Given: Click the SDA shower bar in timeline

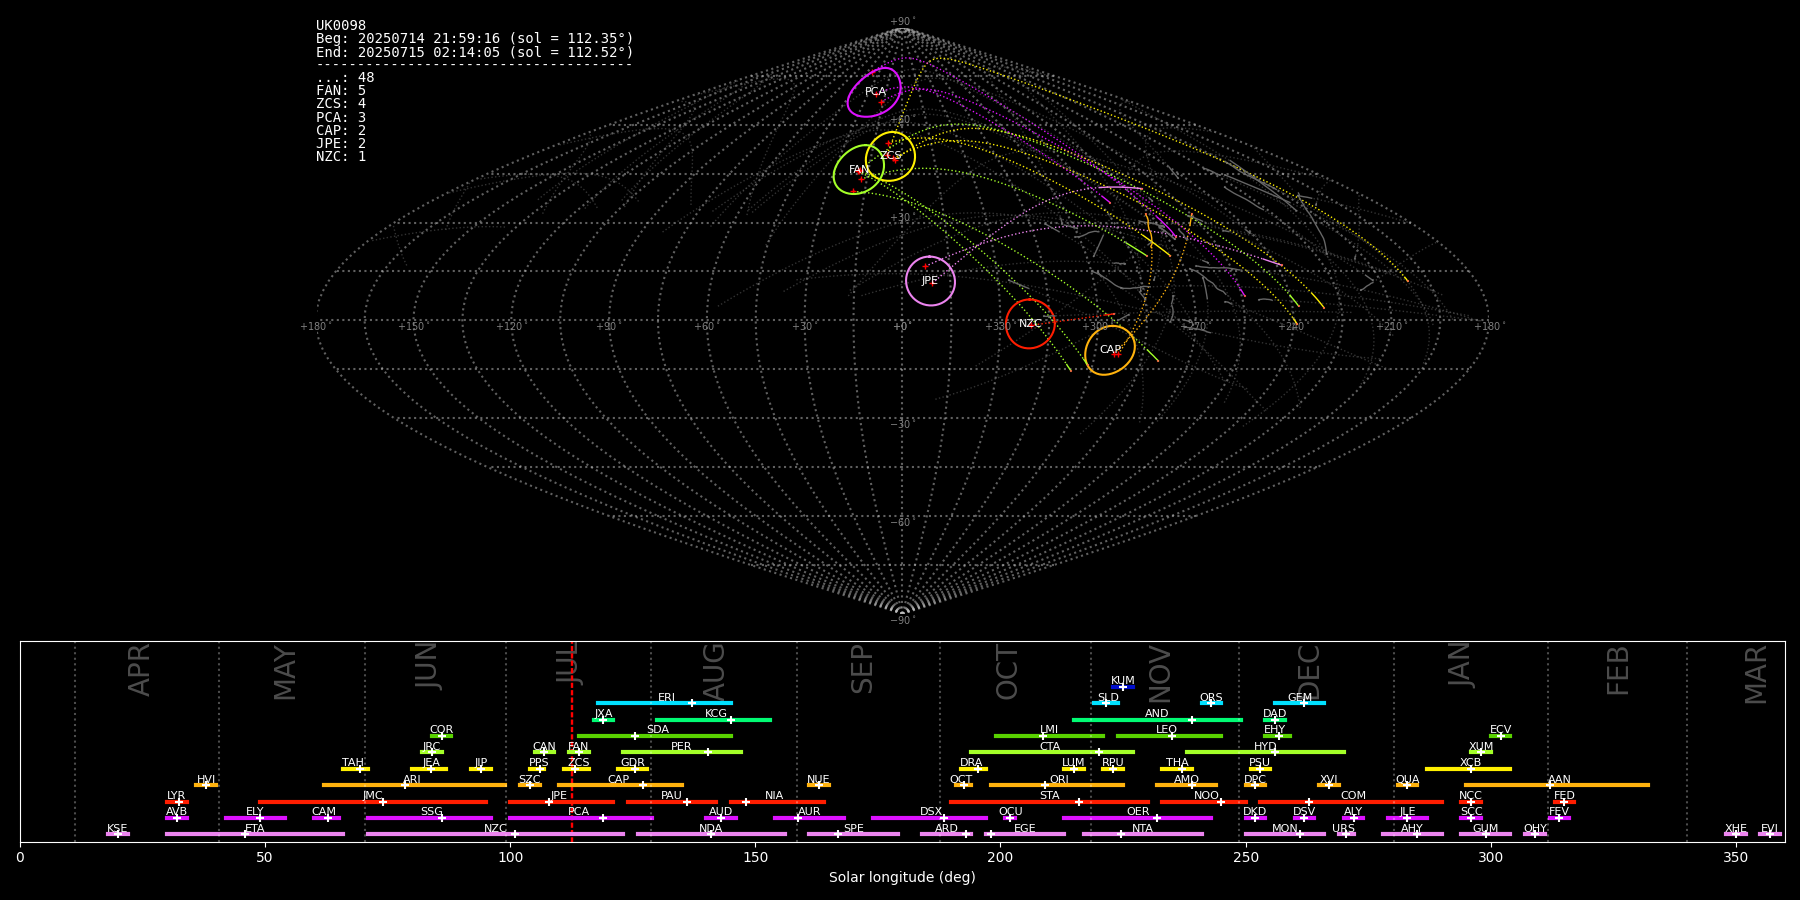Looking at the screenshot, I should tap(655, 736).
